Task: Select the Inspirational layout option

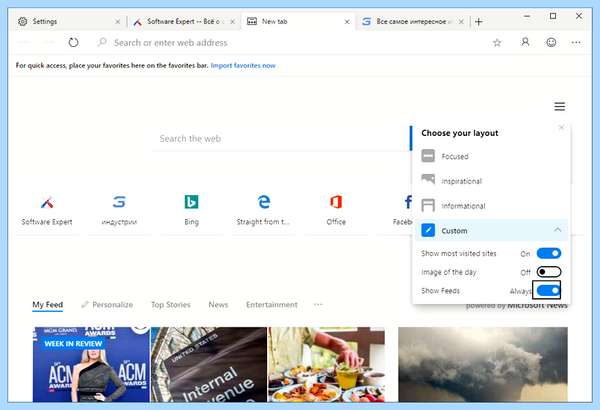Action: coord(491,181)
